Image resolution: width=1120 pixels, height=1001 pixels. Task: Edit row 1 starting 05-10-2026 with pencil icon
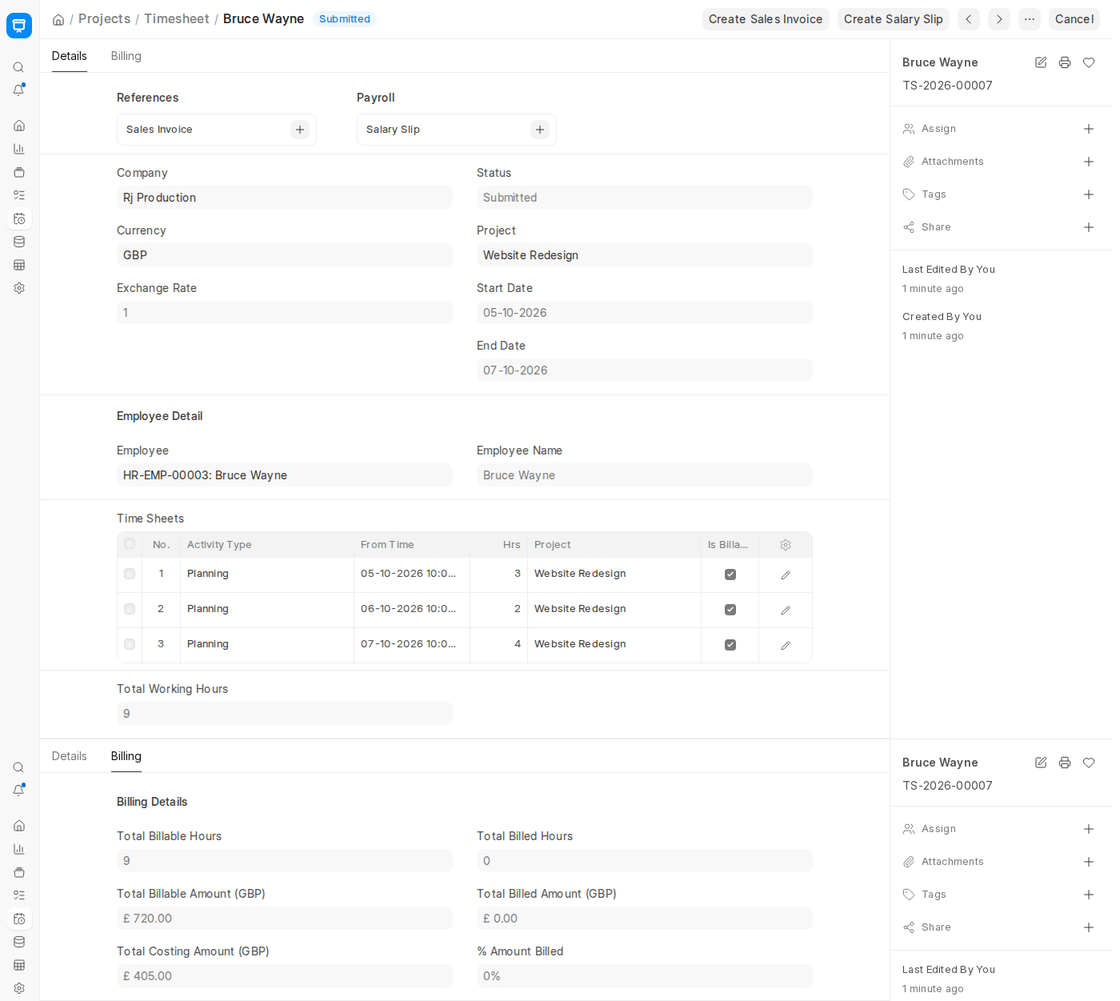[x=786, y=574]
